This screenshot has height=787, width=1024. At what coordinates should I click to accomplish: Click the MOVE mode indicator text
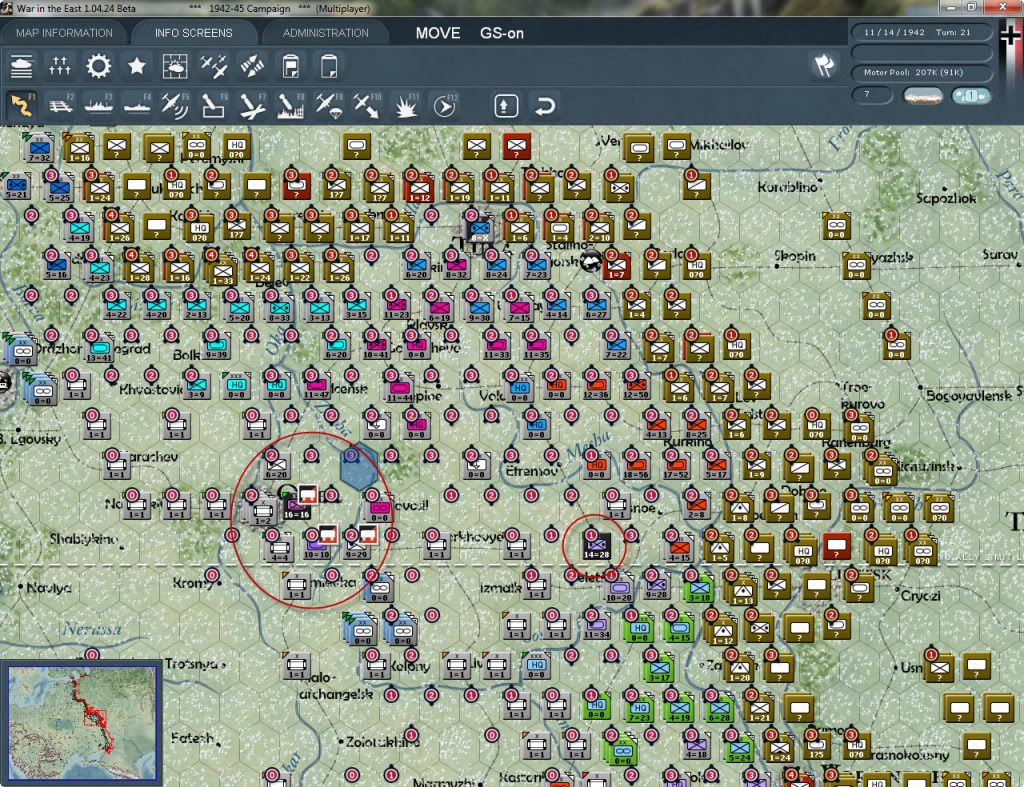click(x=438, y=33)
